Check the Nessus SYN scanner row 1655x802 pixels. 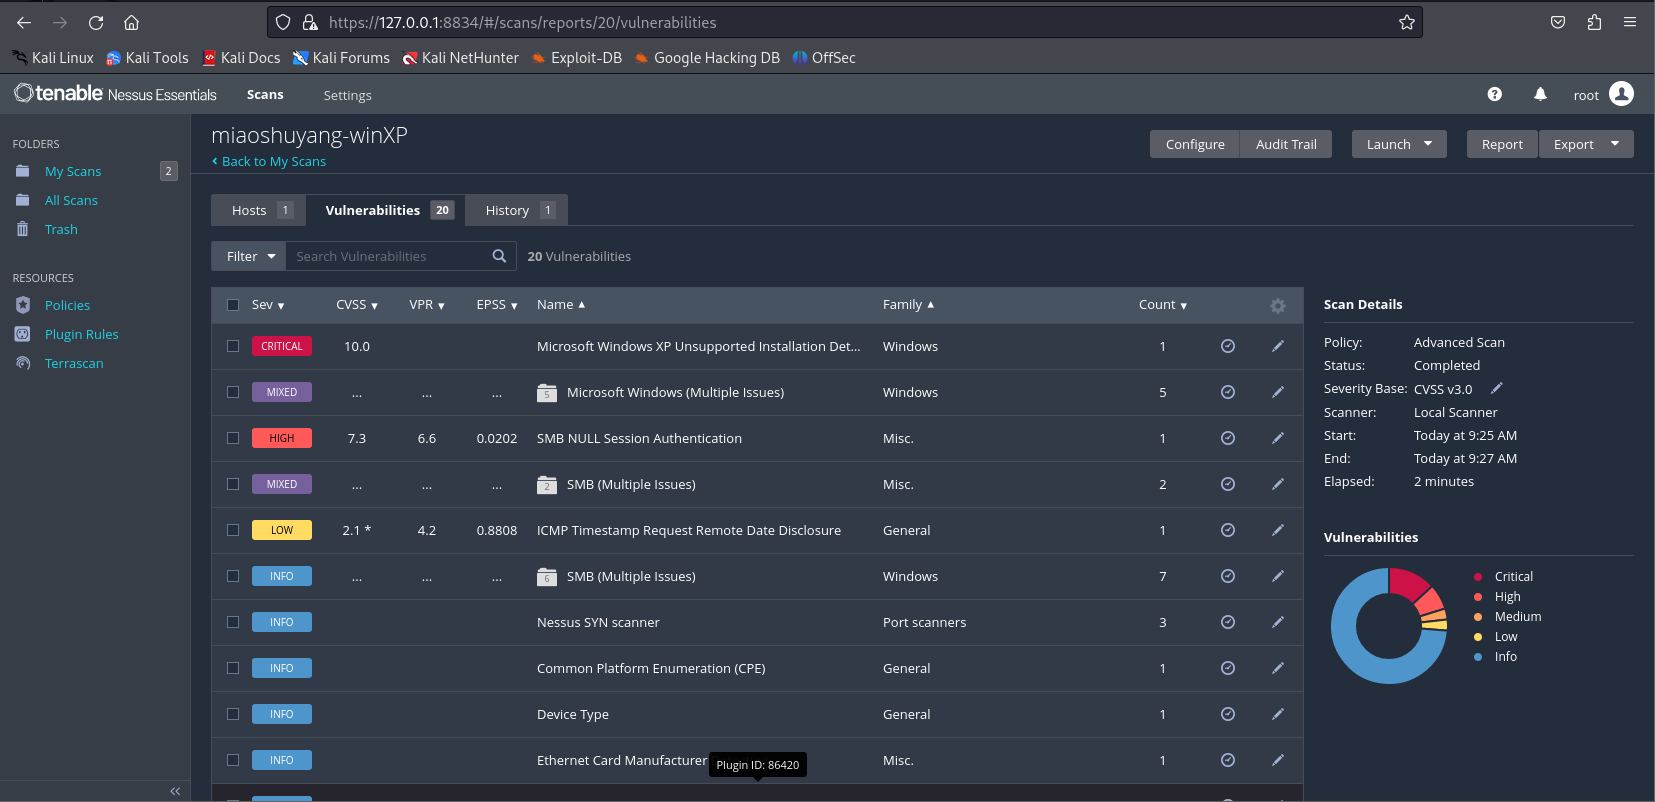coord(233,622)
